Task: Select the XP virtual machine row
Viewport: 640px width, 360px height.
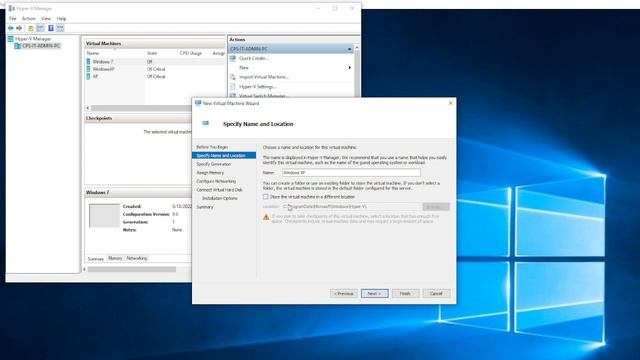Action: pos(155,76)
